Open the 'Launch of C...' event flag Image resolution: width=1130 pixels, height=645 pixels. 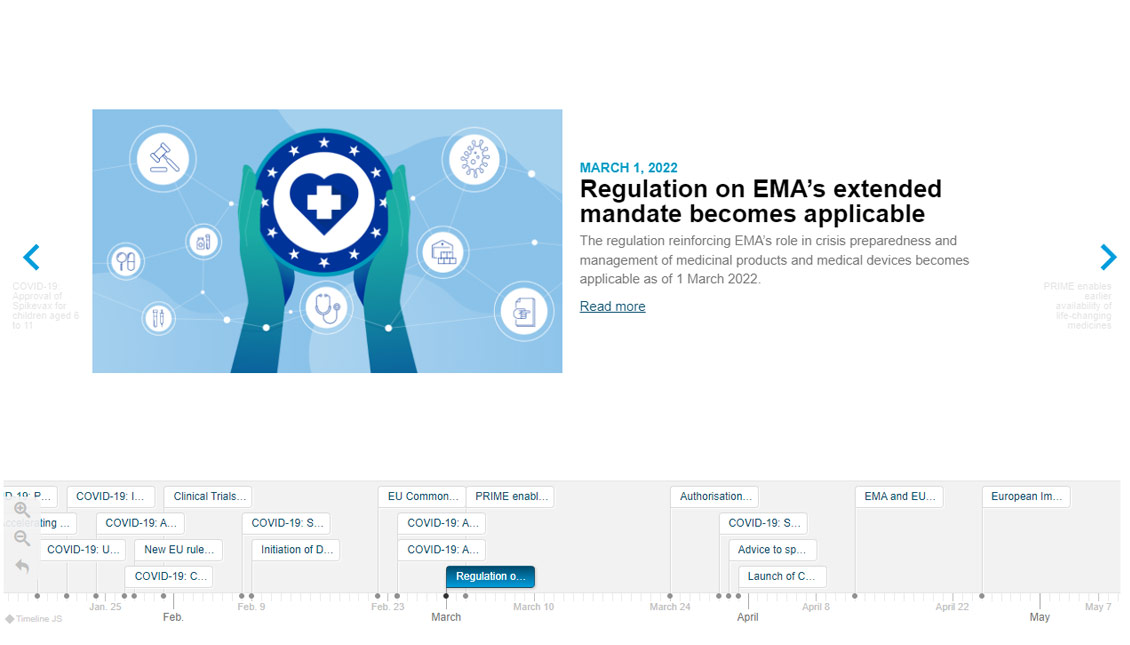click(781, 576)
